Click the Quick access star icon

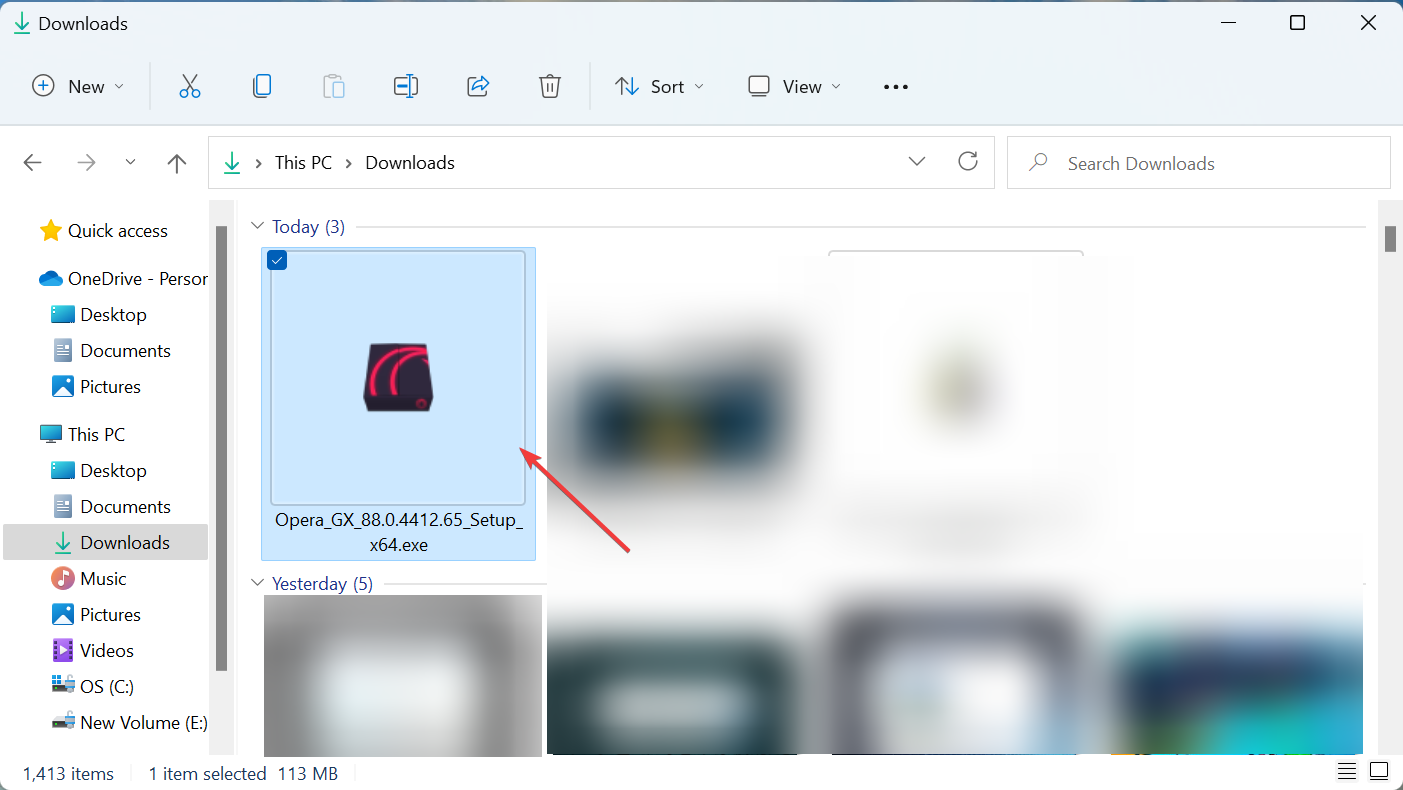click(50, 231)
